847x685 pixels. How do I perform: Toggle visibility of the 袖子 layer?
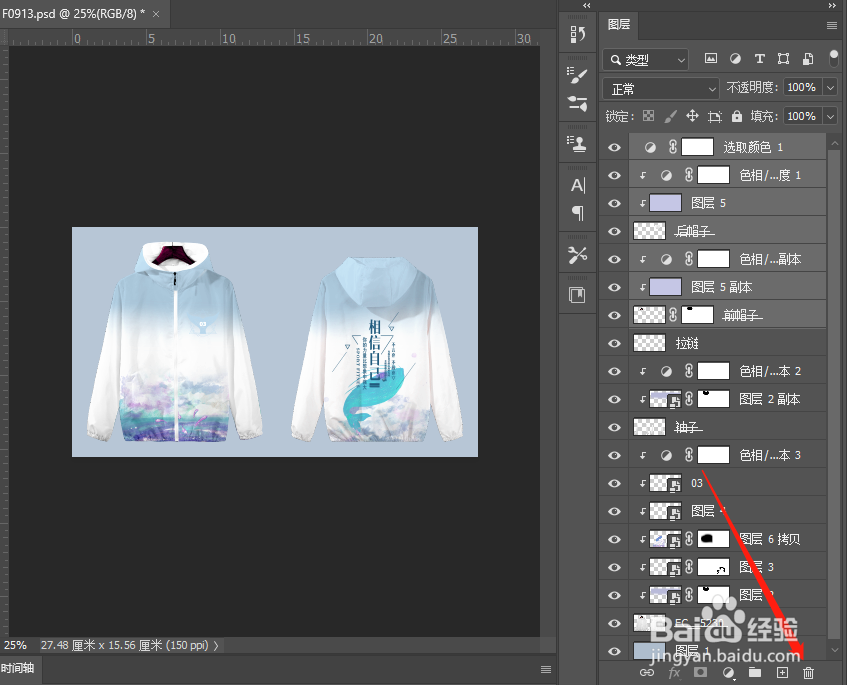point(614,427)
